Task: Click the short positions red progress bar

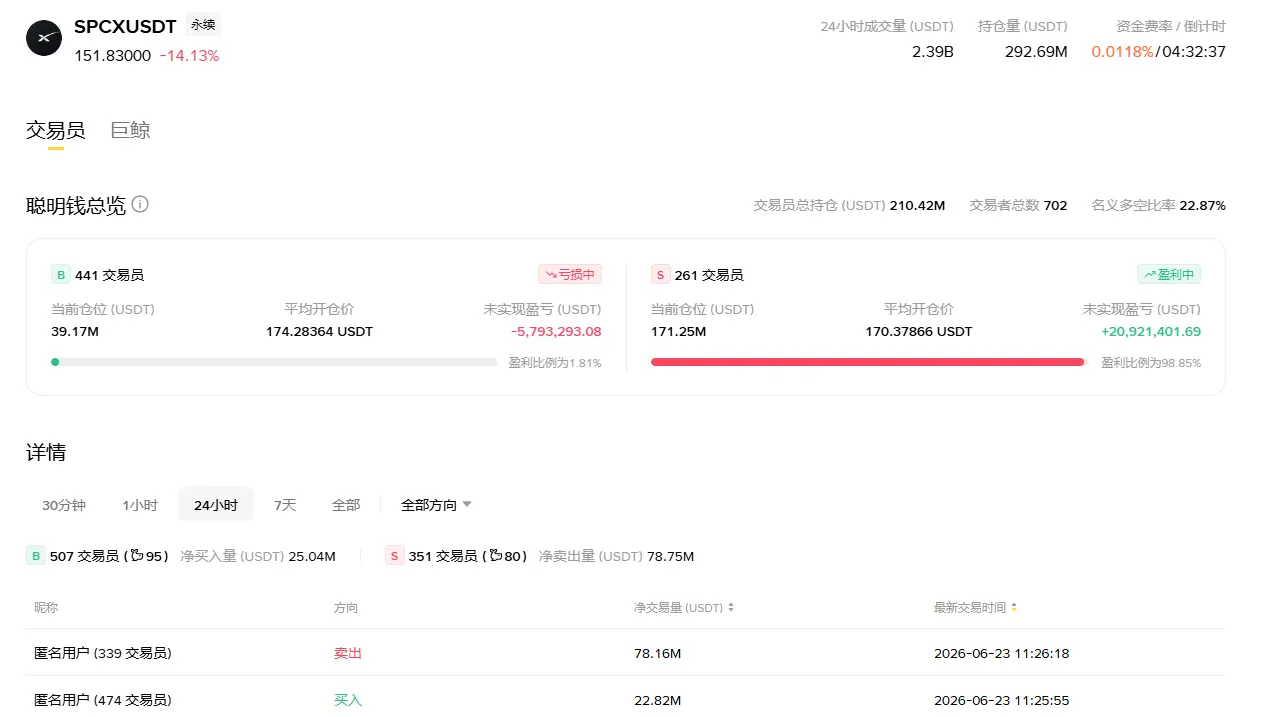Action: (867, 362)
